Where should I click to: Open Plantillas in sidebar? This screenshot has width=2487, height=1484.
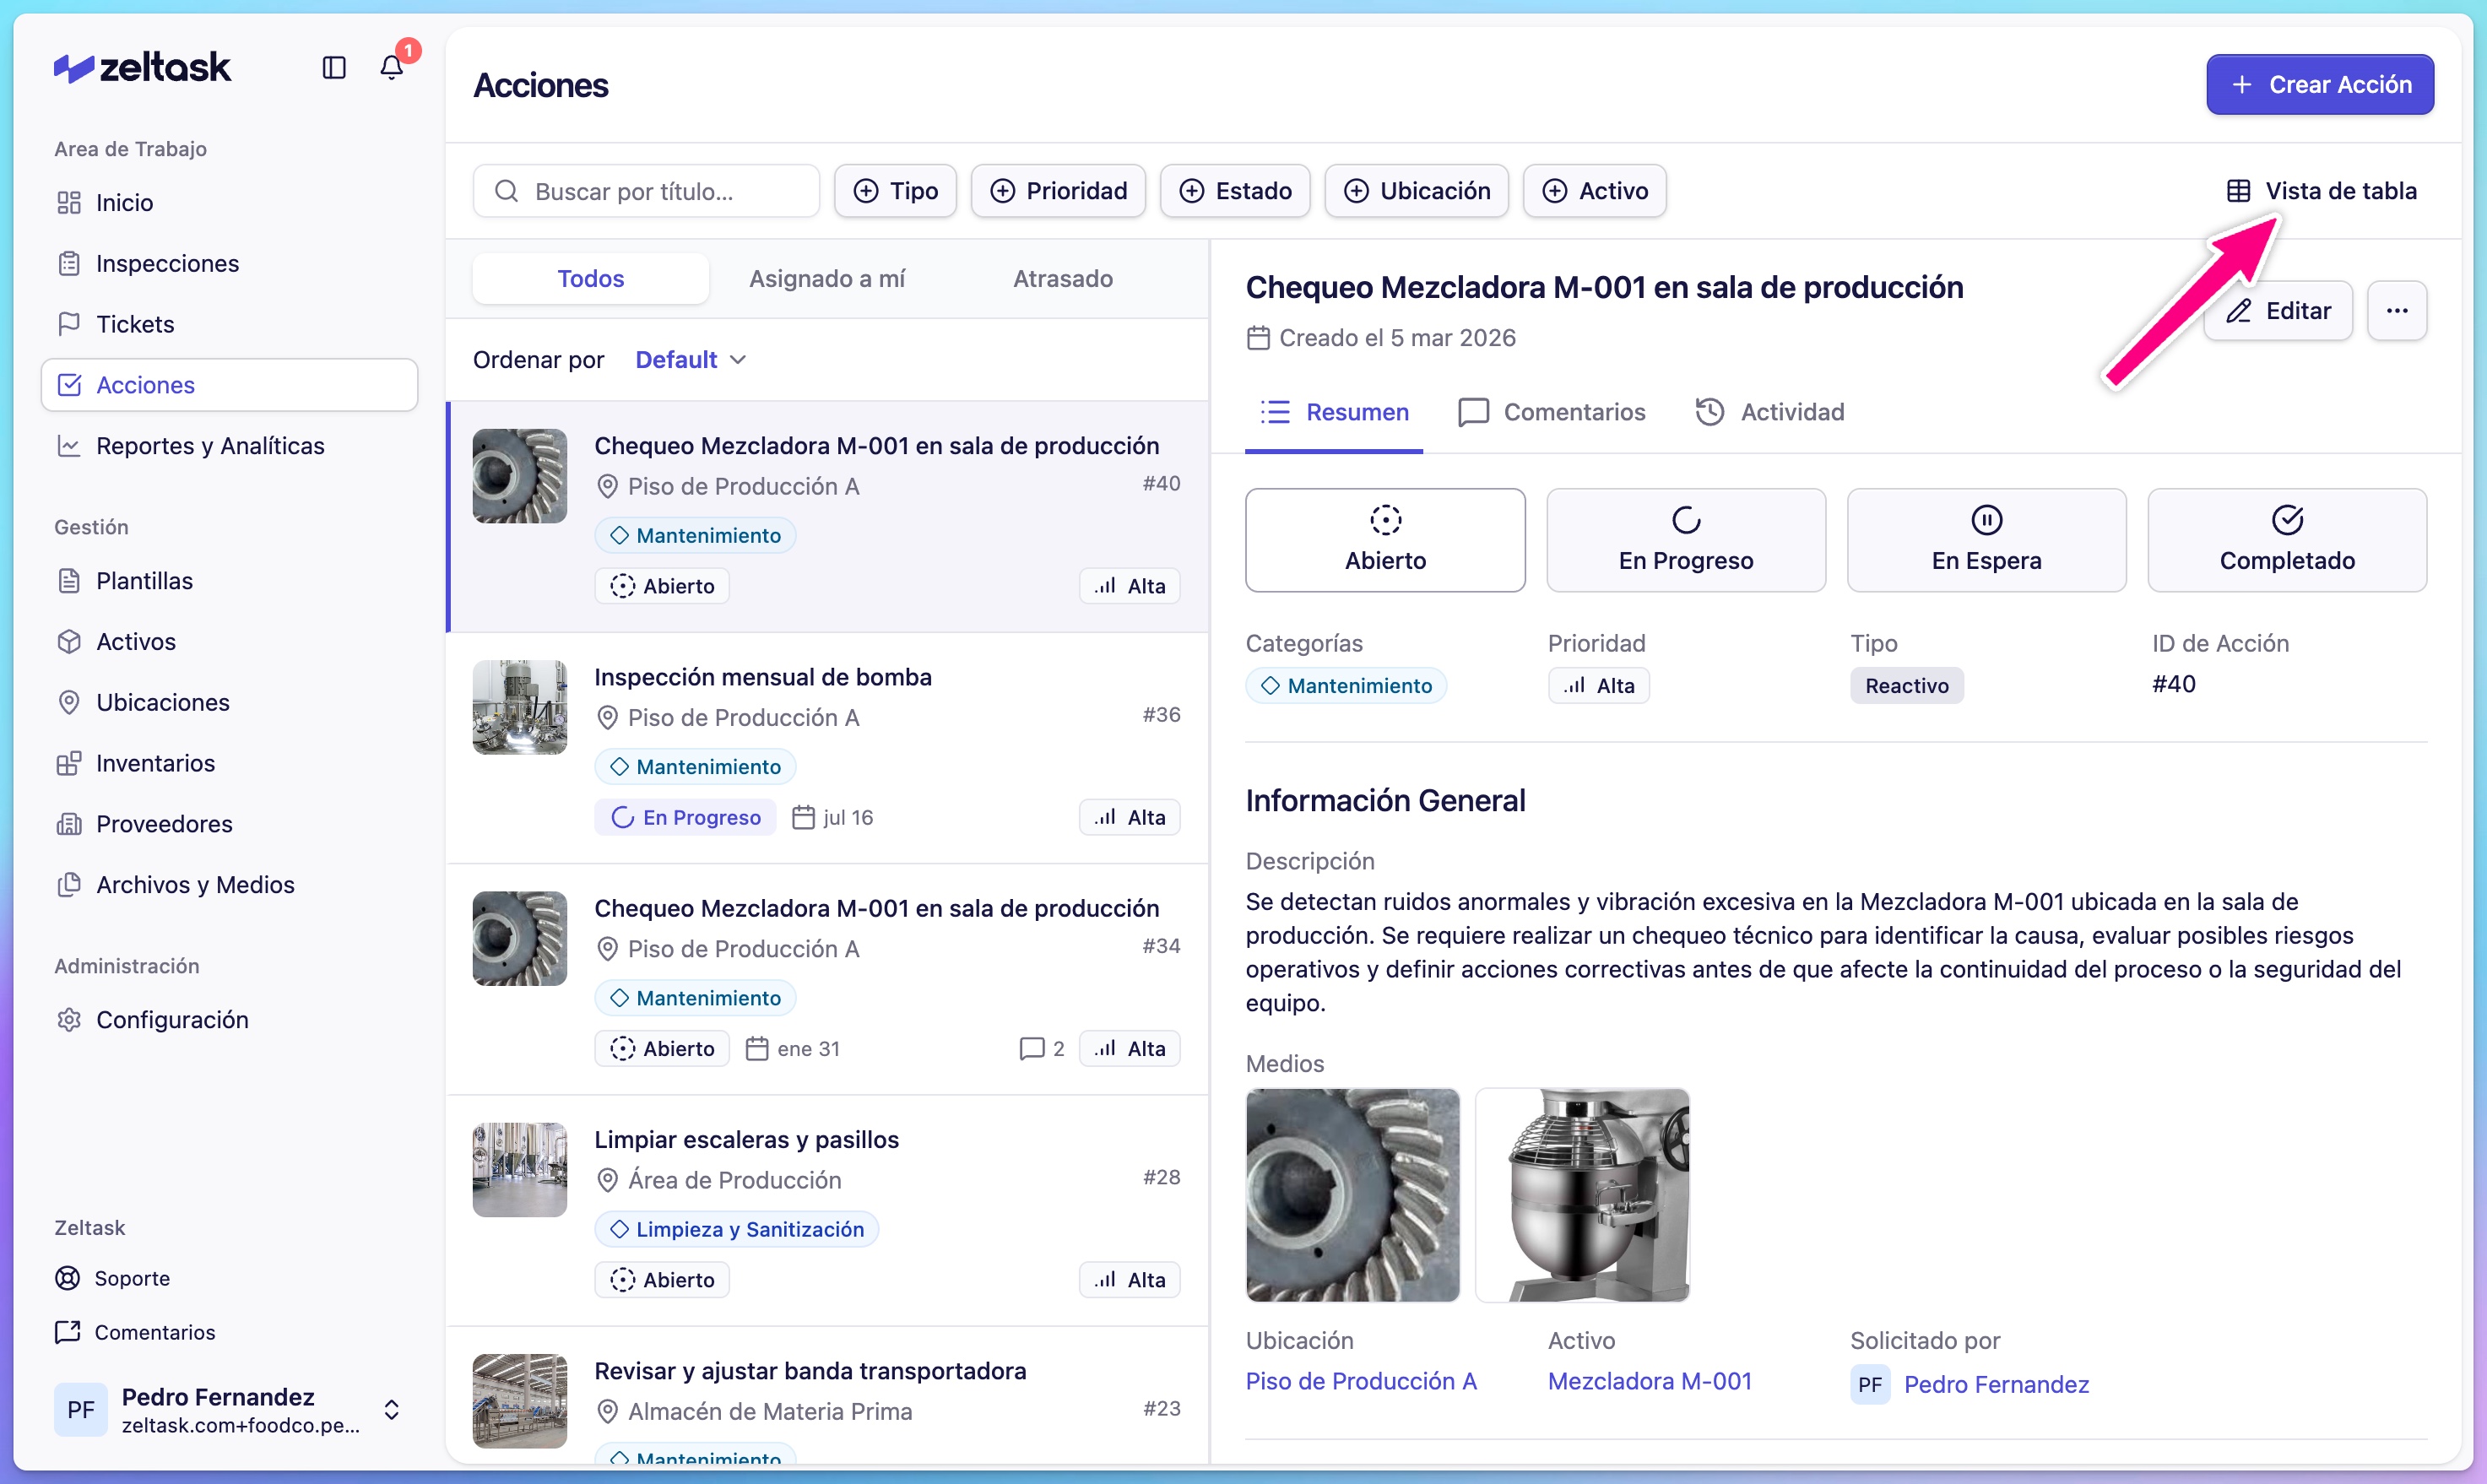click(x=229, y=581)
